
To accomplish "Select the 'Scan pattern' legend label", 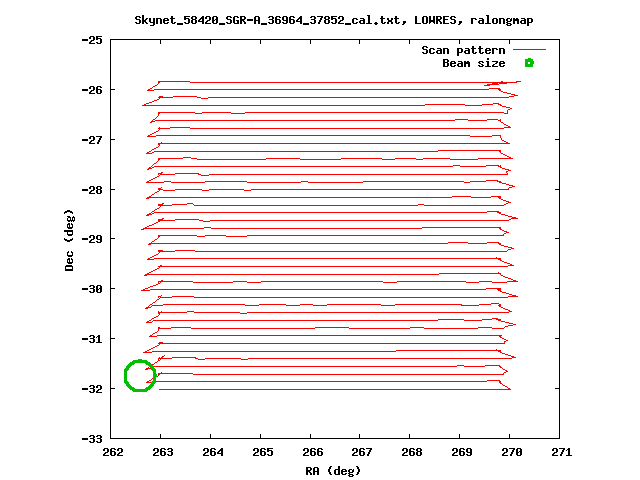I will point(463,50).
